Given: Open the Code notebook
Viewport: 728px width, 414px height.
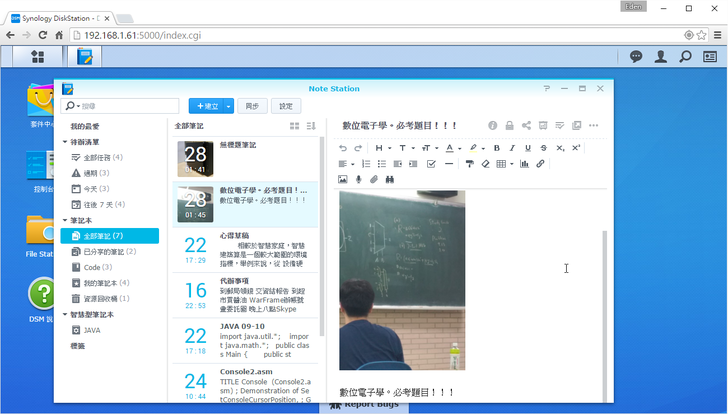Looking at the screenshot, I should tap(92, 267).
